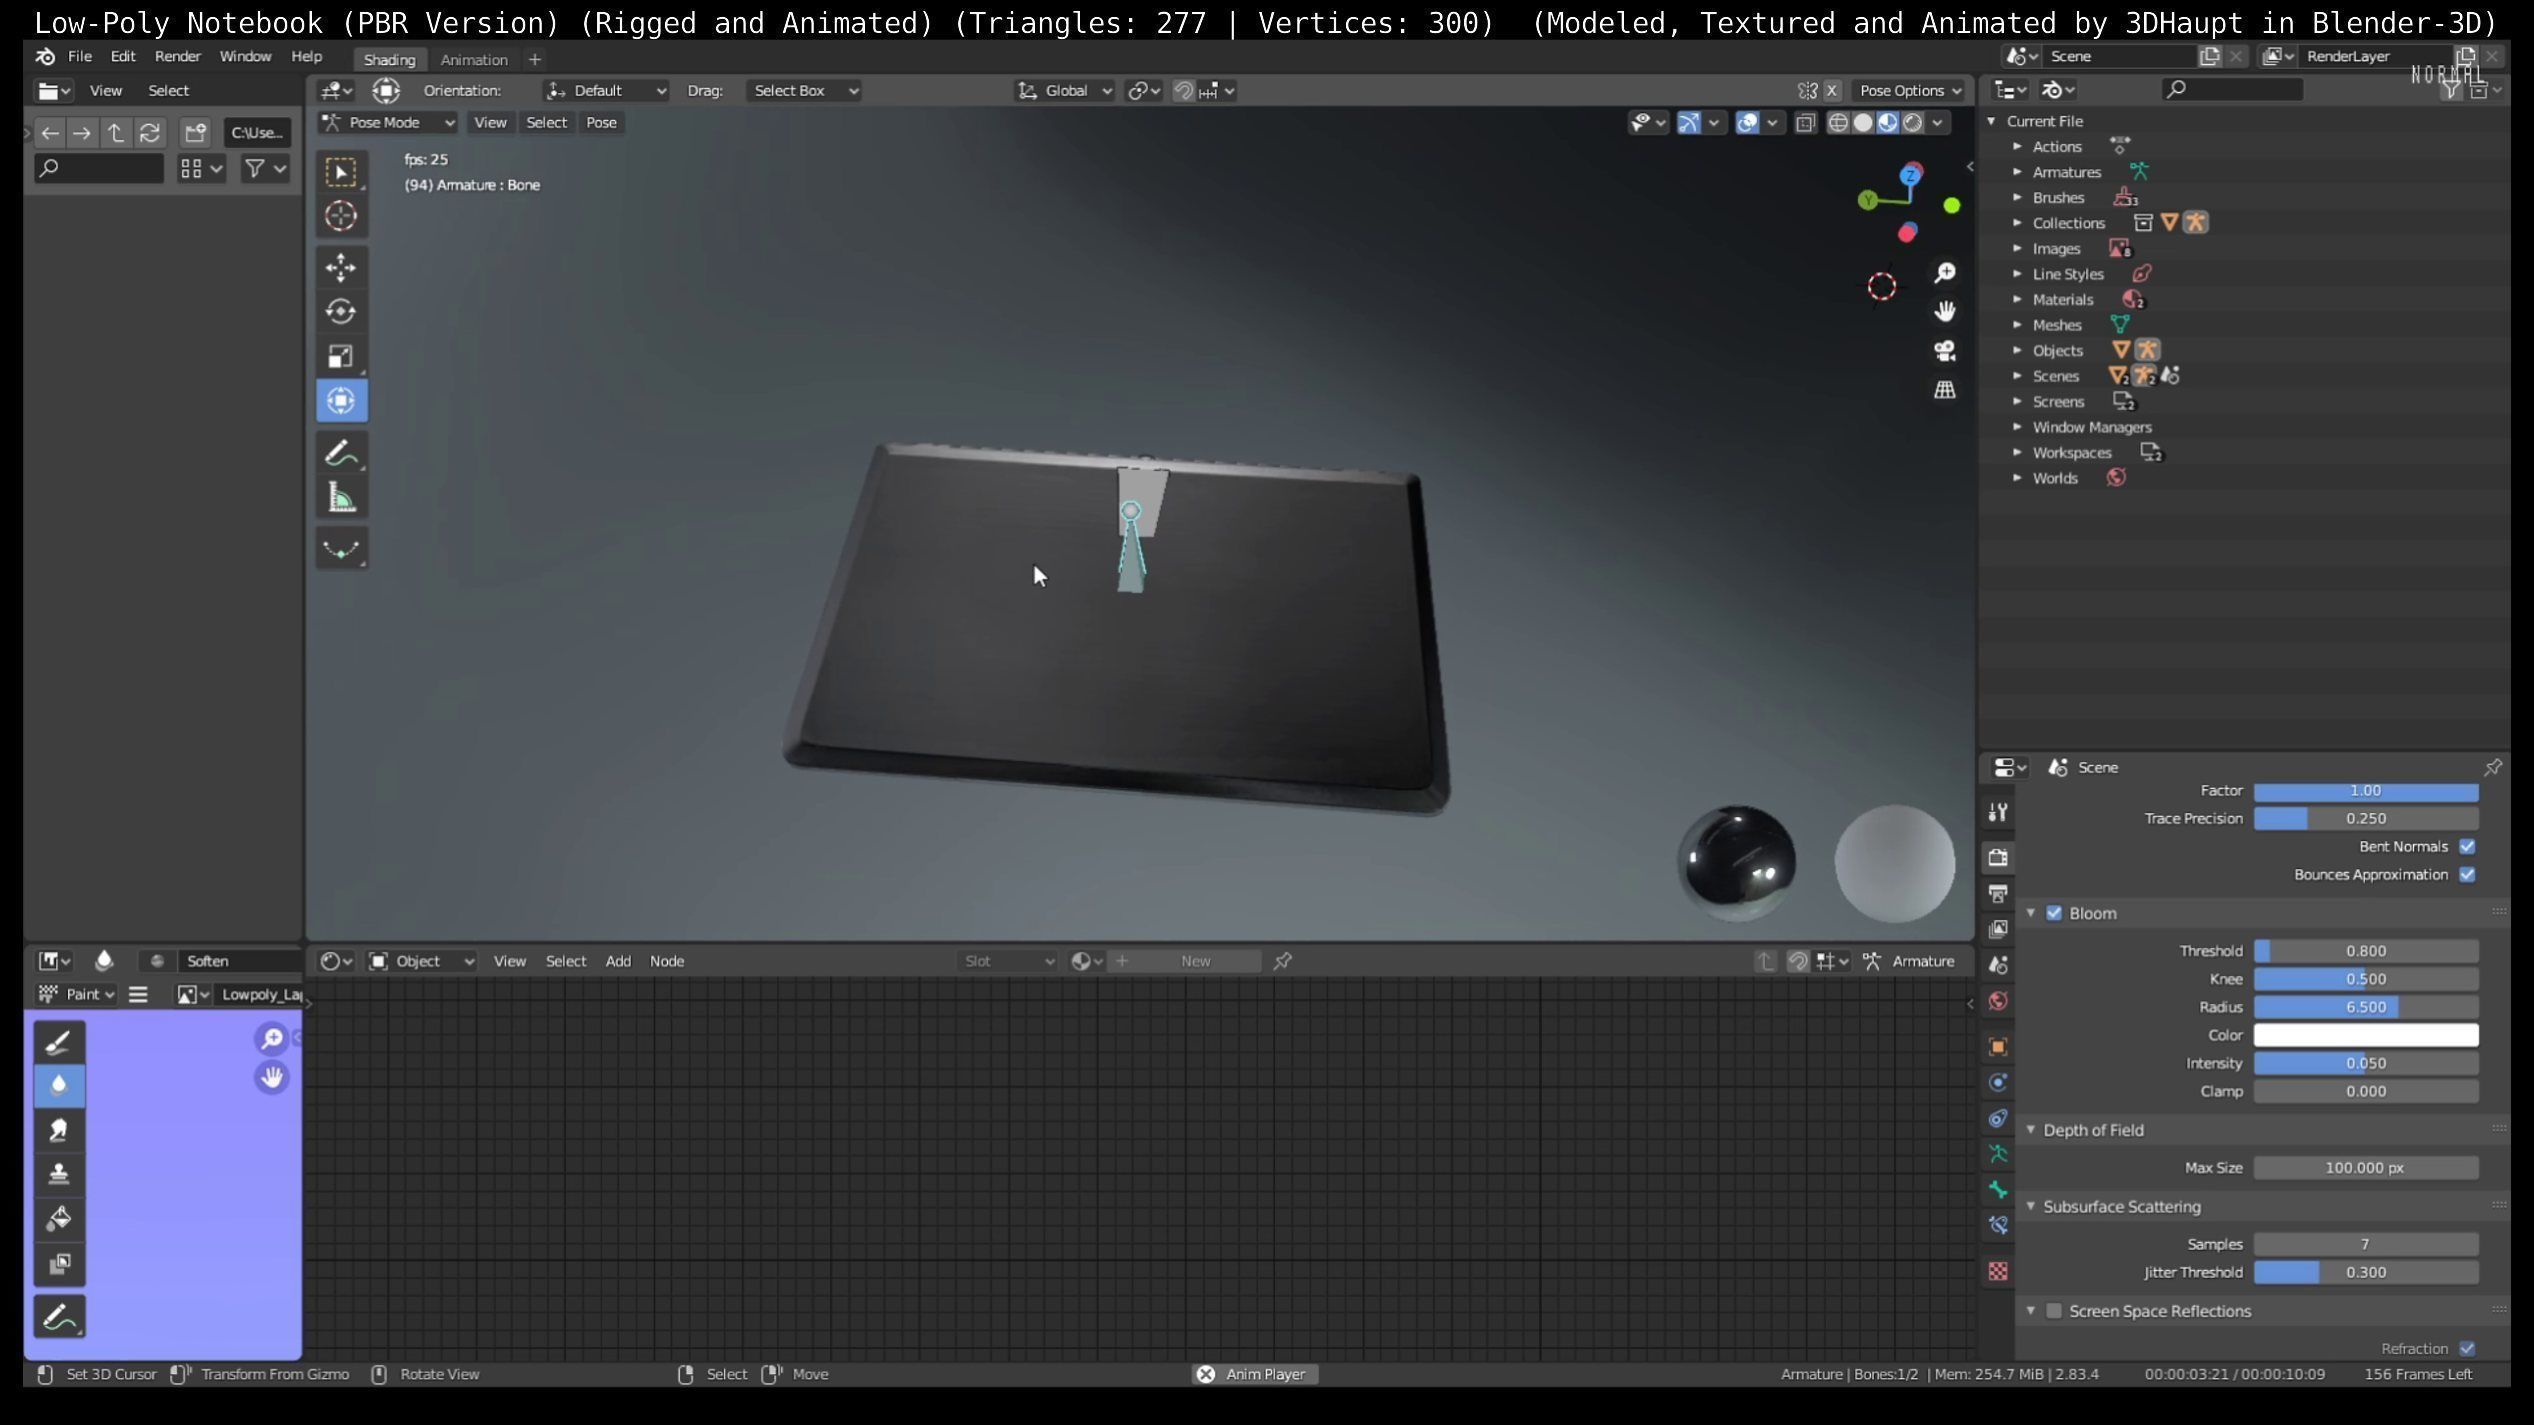This screenshot has width=2534, height=1425.
Task: Enable the Screen Space Reflections checkbox
Action: [x=2055, y=1311]
